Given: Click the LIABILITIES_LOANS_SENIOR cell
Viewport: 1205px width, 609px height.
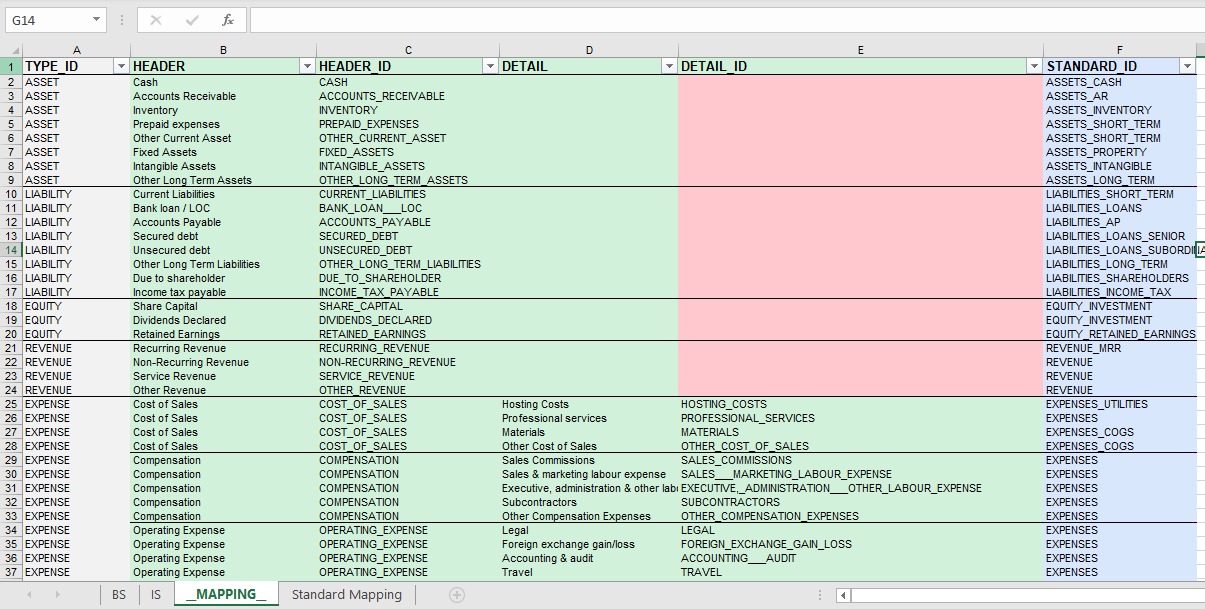Looking at the screenshot, I should point(1120,236).
